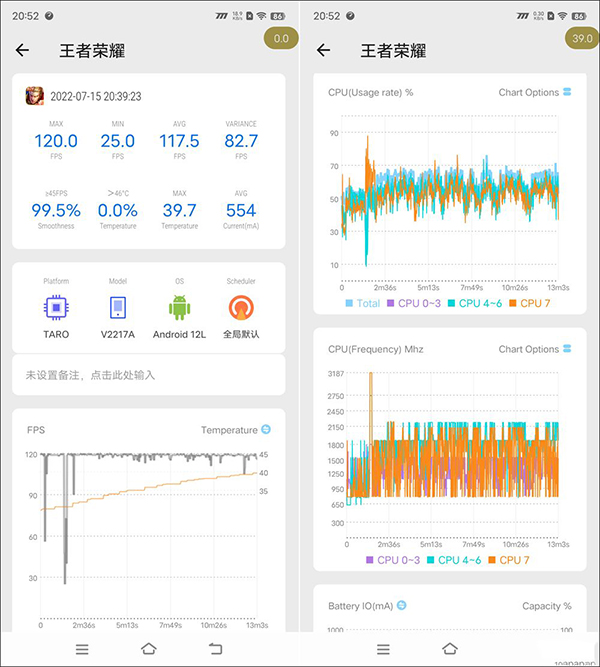Toggle CPU 4~6 in frequency legend
This screenshot has width=600, height=667.
pos(454,560)
